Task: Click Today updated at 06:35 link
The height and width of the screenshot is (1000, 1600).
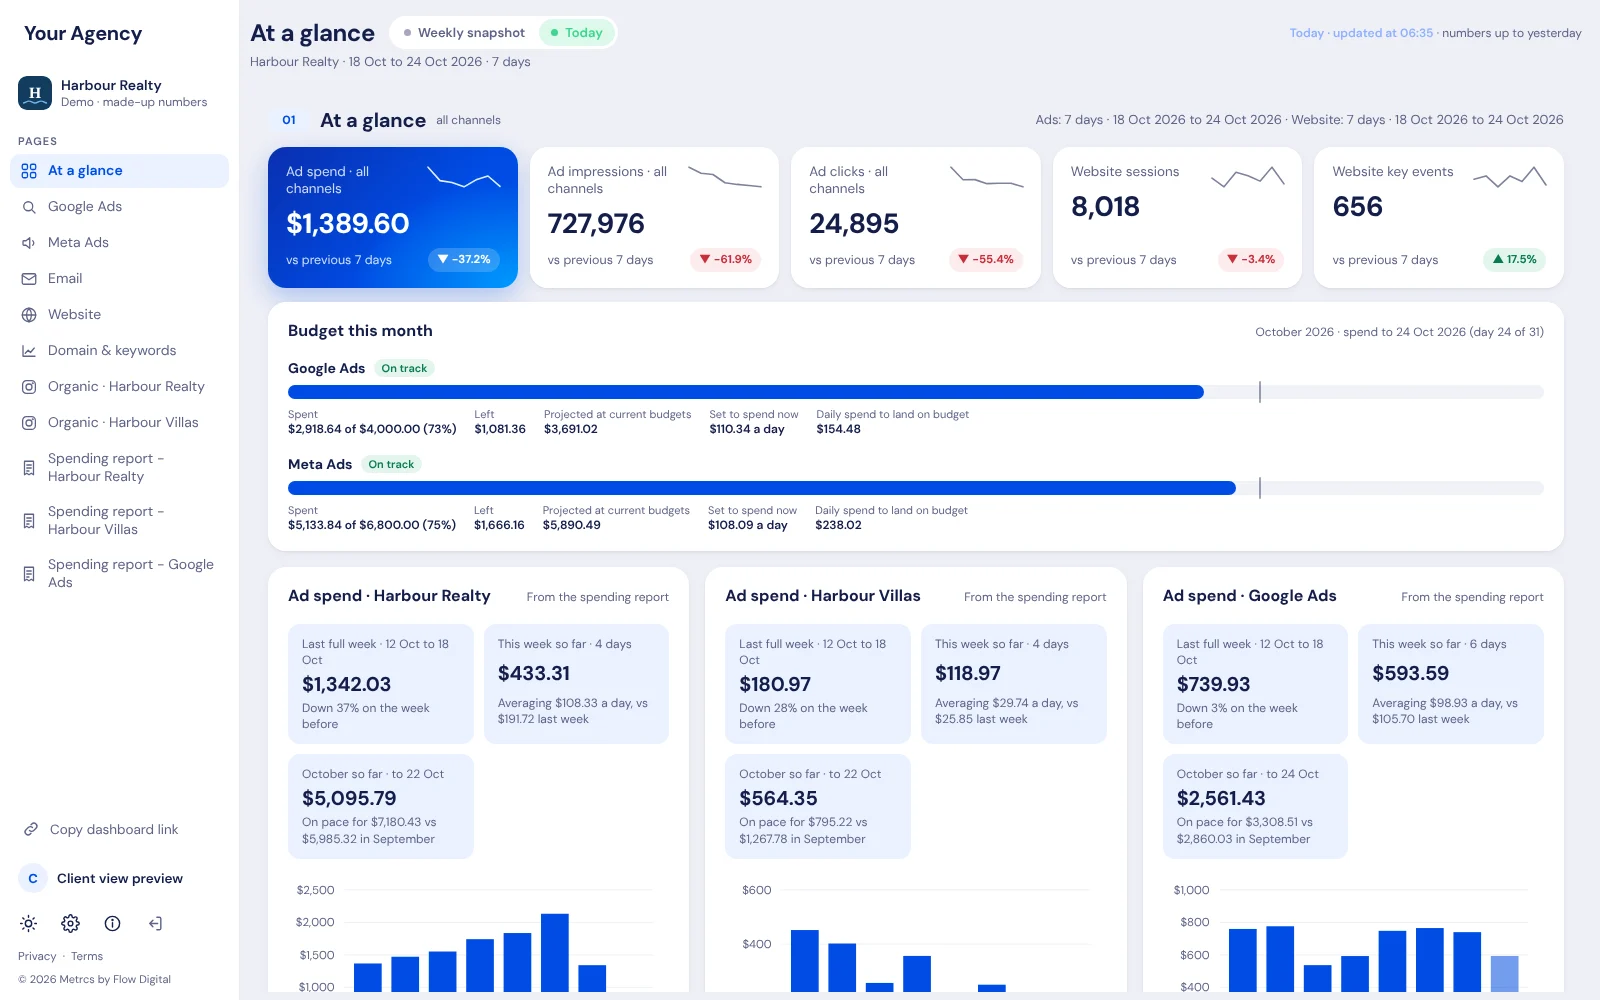Action: [x=1361, y=33]
